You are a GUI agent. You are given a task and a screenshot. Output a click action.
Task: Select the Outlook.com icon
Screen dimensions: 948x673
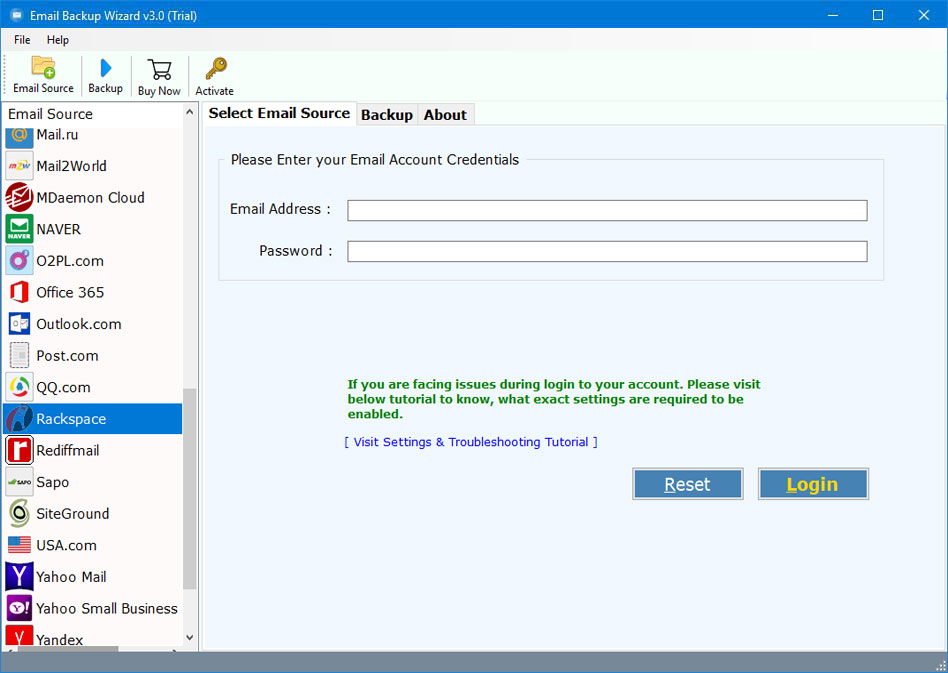tap(19, 324)
